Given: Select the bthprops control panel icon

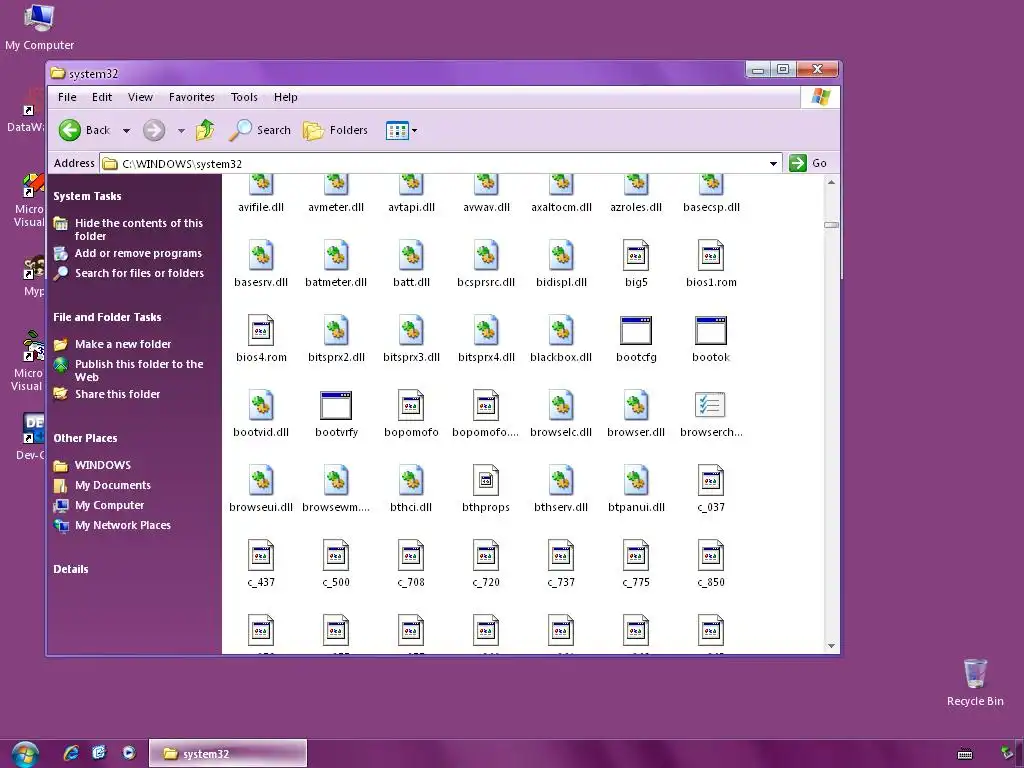Looking at the screenshot, I should (x=486, y=481).
